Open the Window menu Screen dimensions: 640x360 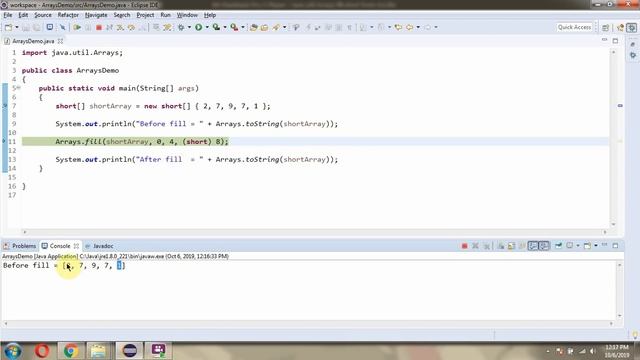click(187, 15)
